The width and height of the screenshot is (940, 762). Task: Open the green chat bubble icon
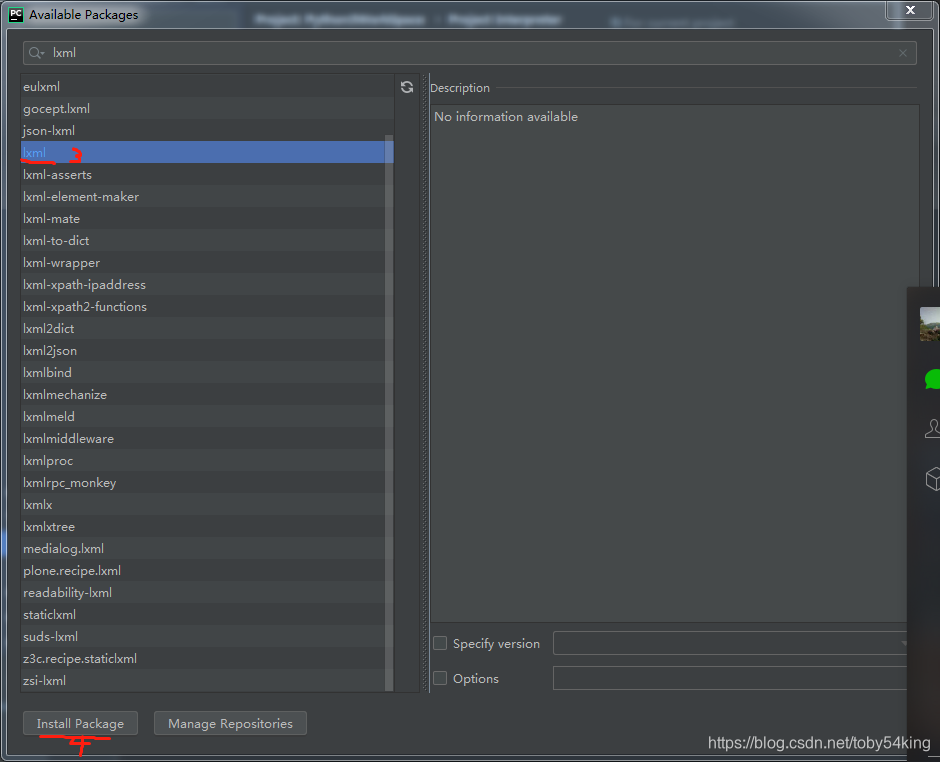[x=932, y=379]
